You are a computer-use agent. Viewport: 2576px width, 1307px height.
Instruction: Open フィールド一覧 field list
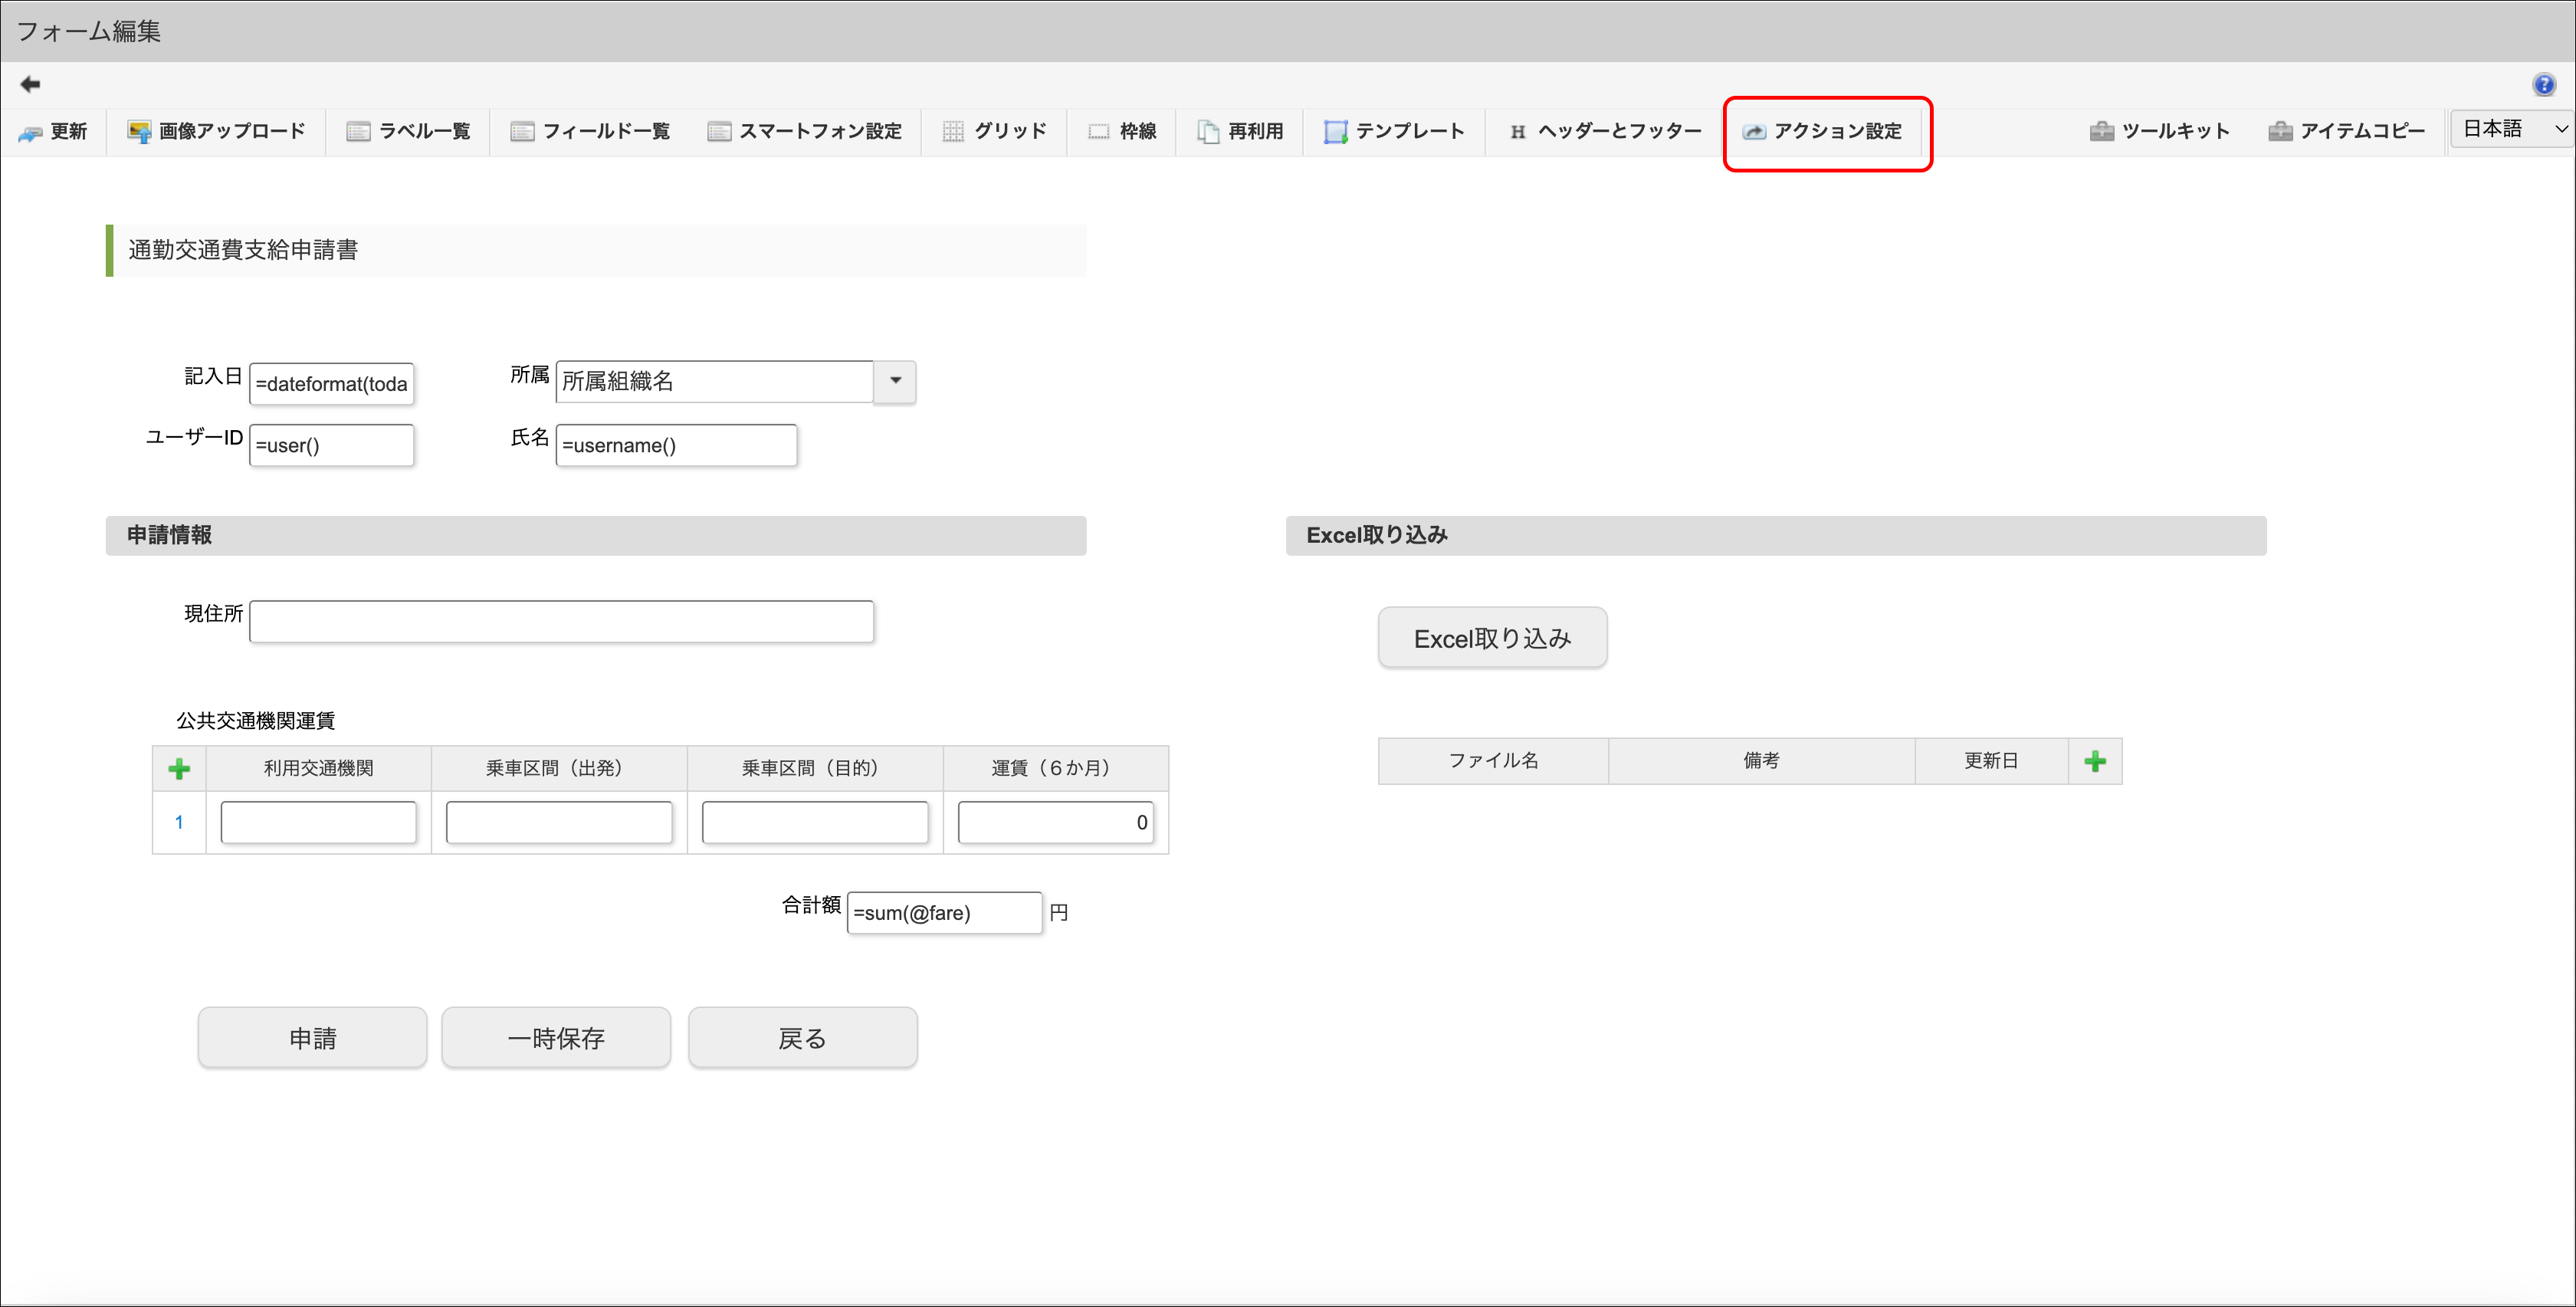pos(590,131)
